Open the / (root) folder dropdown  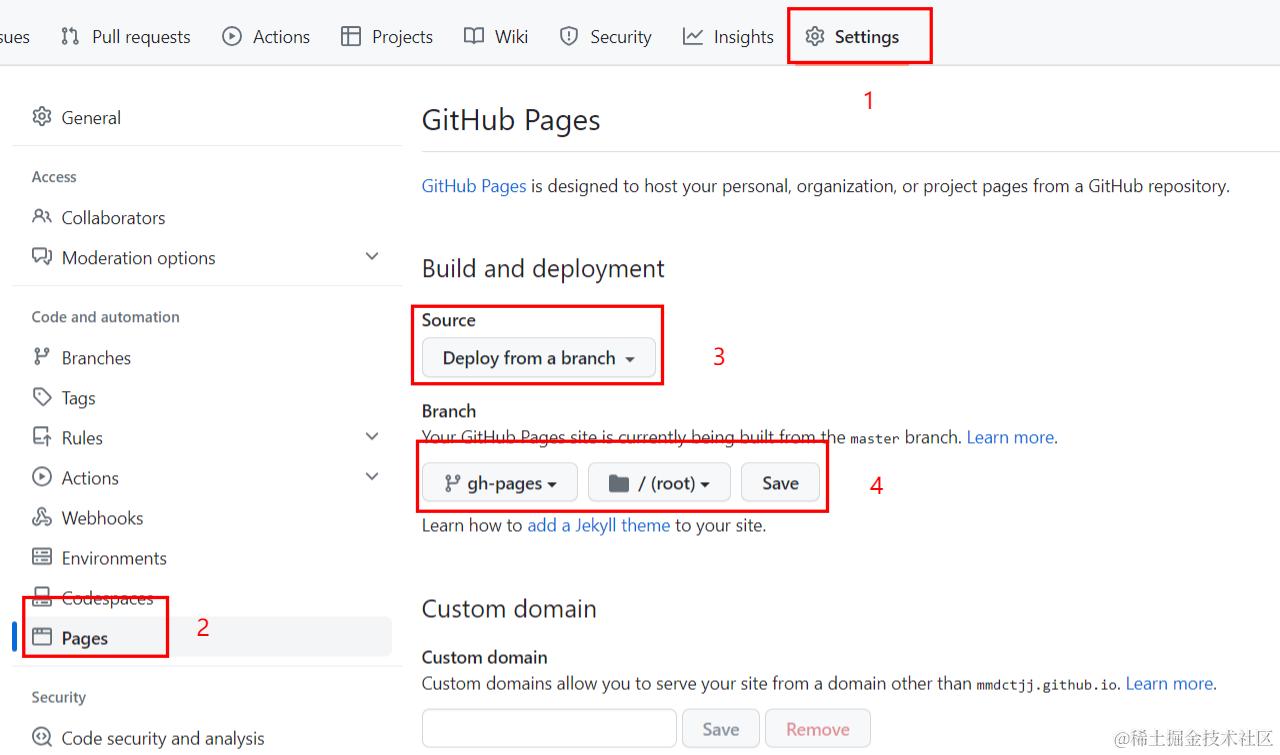pos(659,483)
